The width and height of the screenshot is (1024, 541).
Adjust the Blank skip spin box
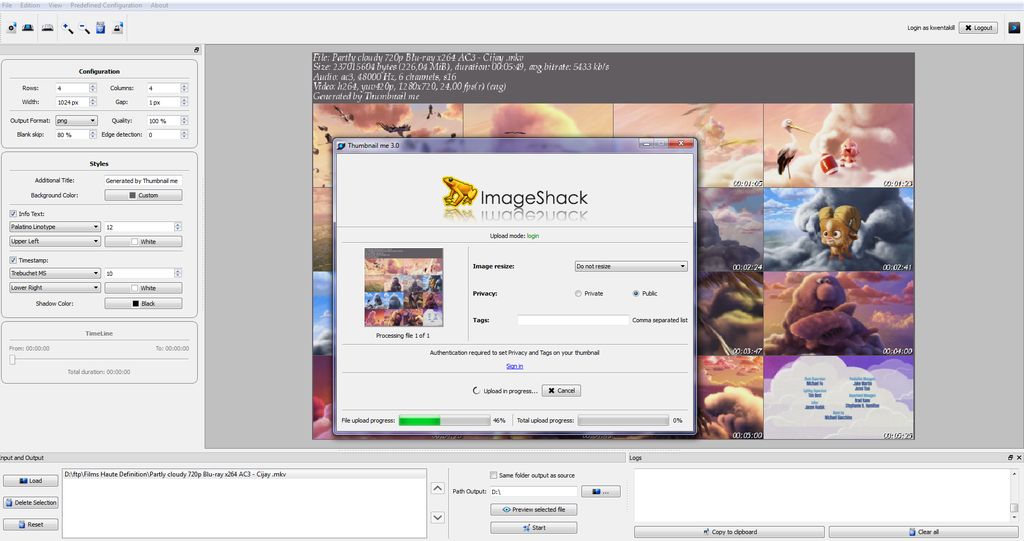click(76, 135)
